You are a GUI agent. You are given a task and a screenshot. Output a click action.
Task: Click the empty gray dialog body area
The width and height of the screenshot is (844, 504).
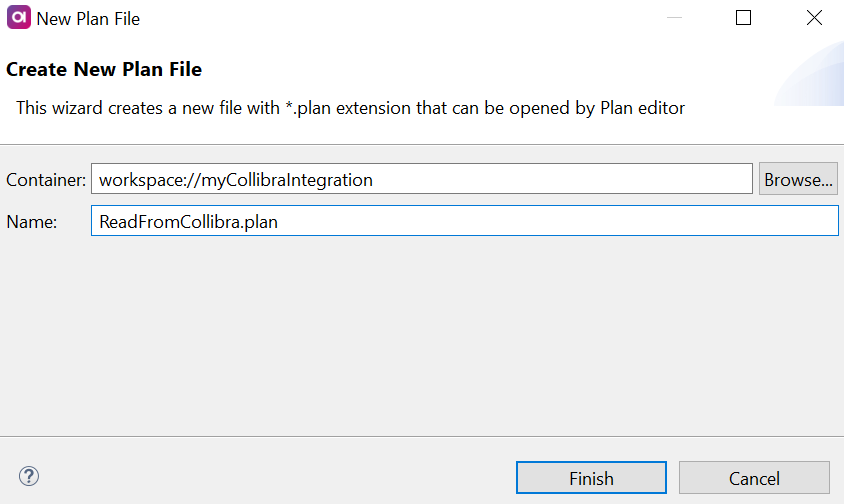(420, 340)
